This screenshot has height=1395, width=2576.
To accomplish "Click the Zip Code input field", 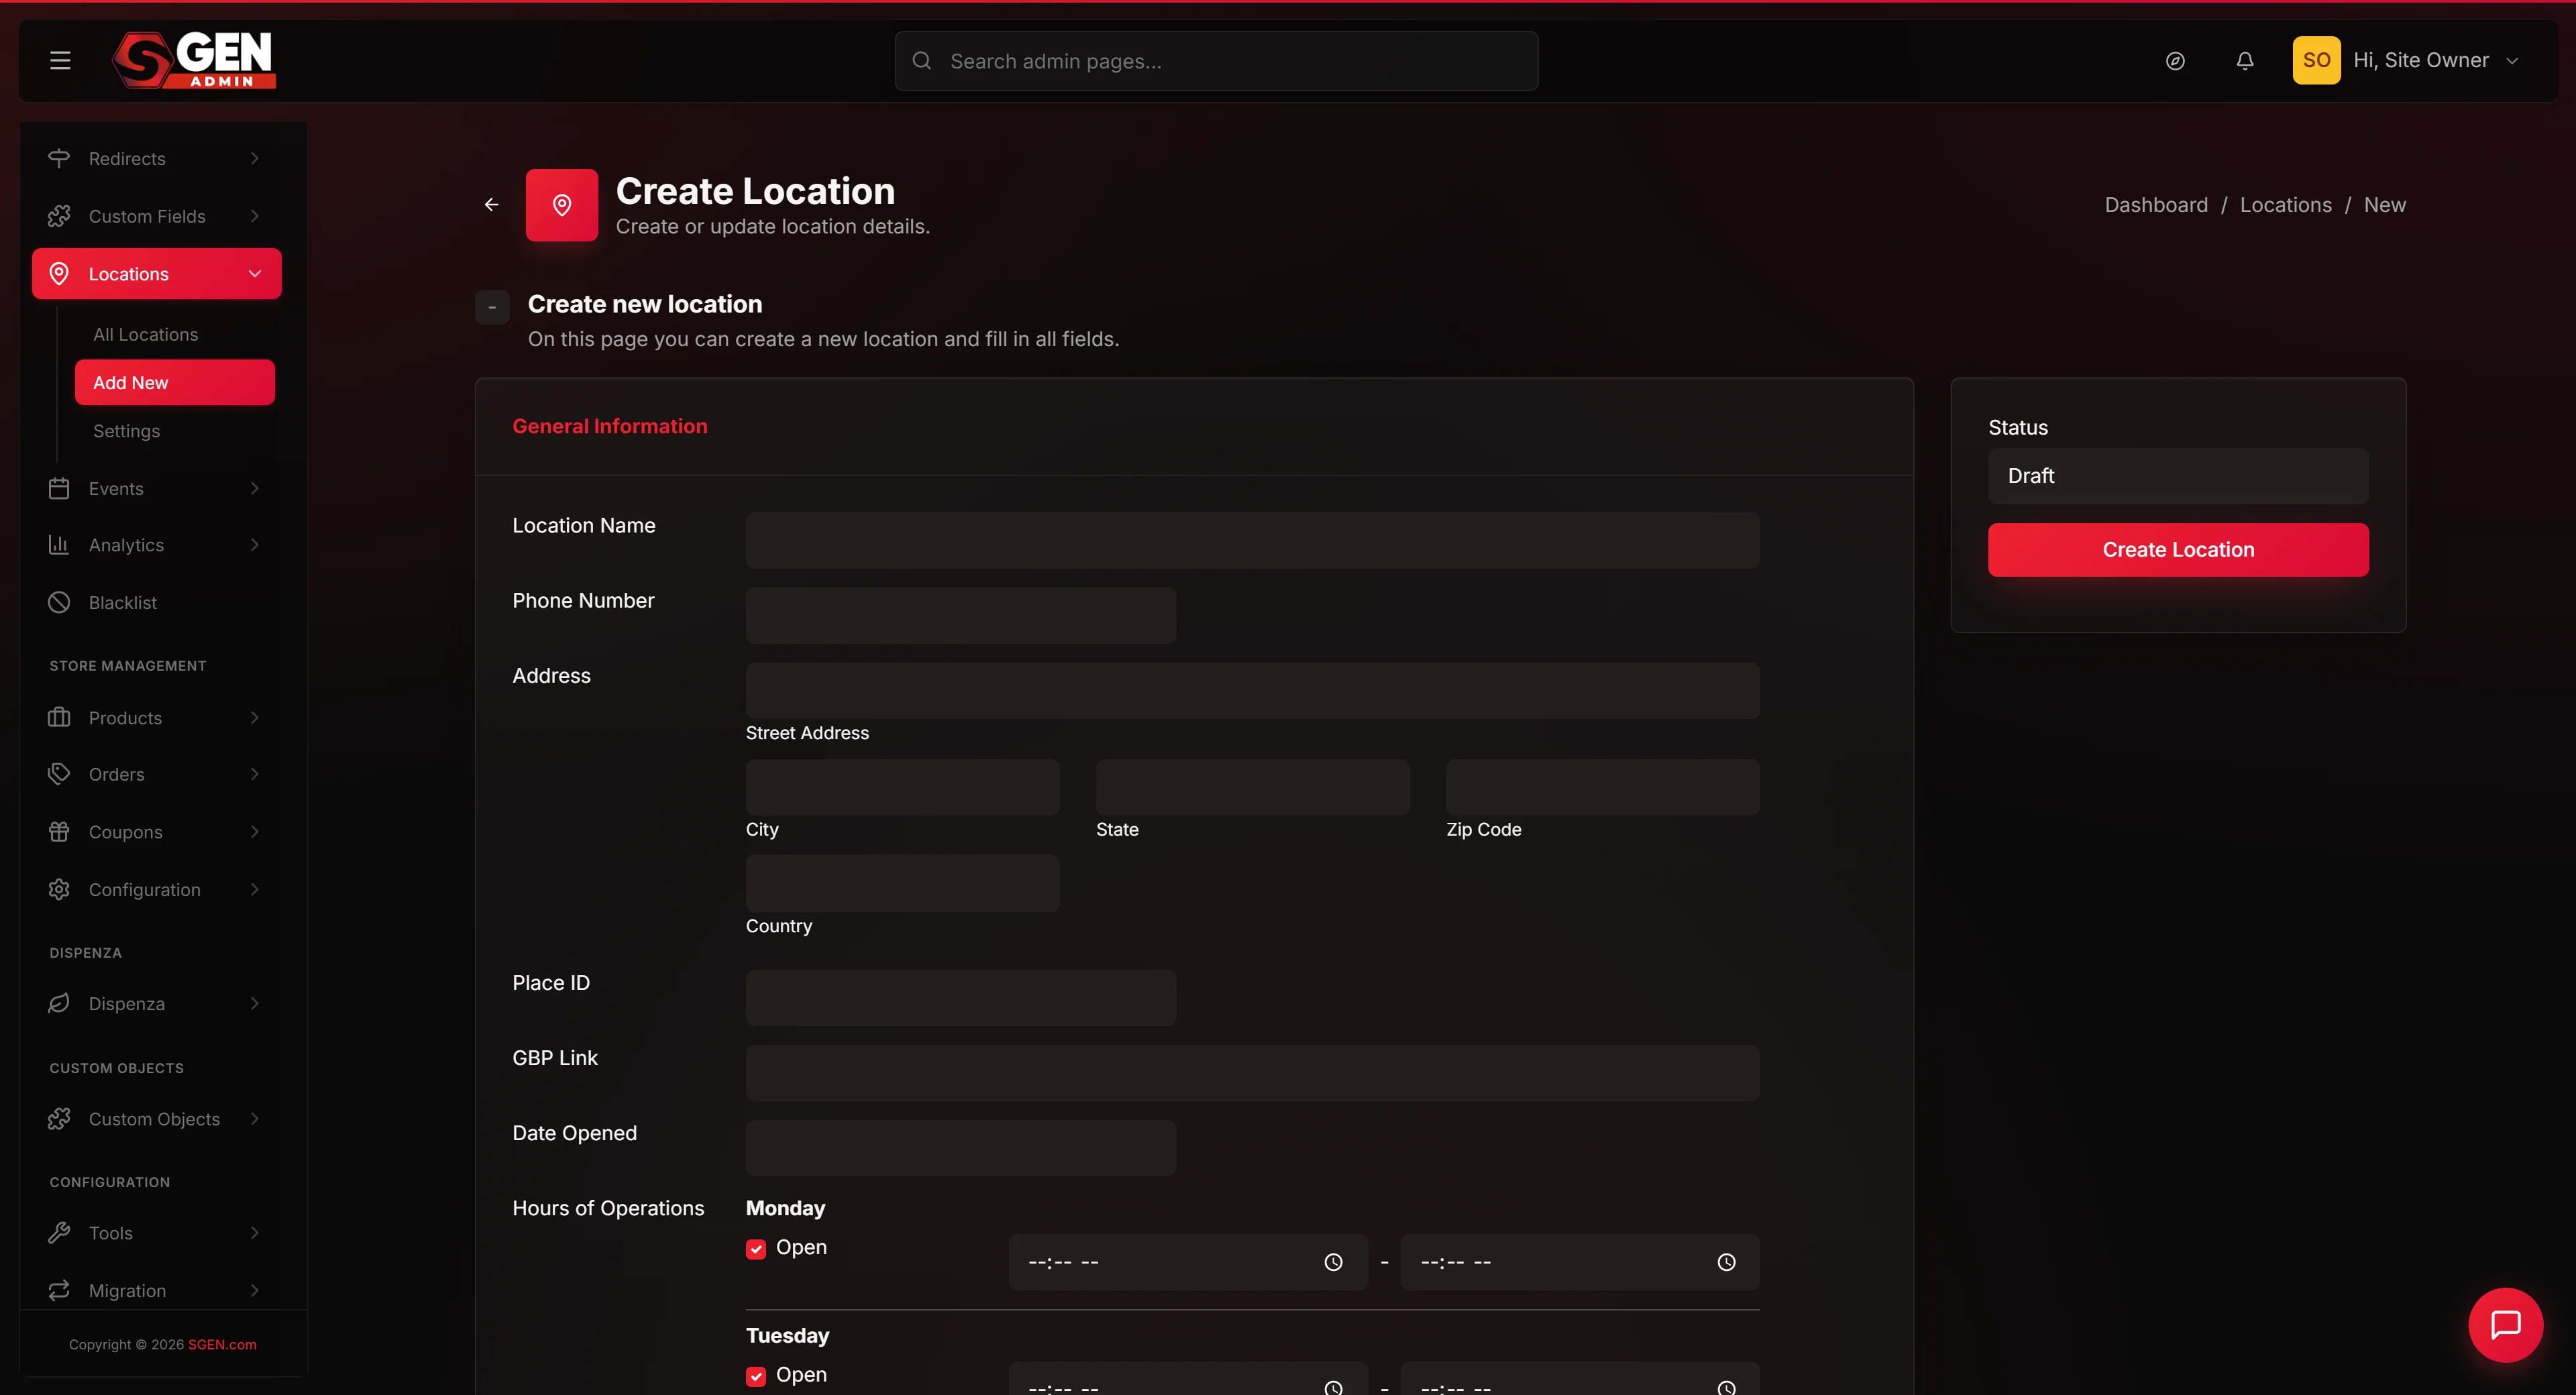I will tap(1602, 787).
